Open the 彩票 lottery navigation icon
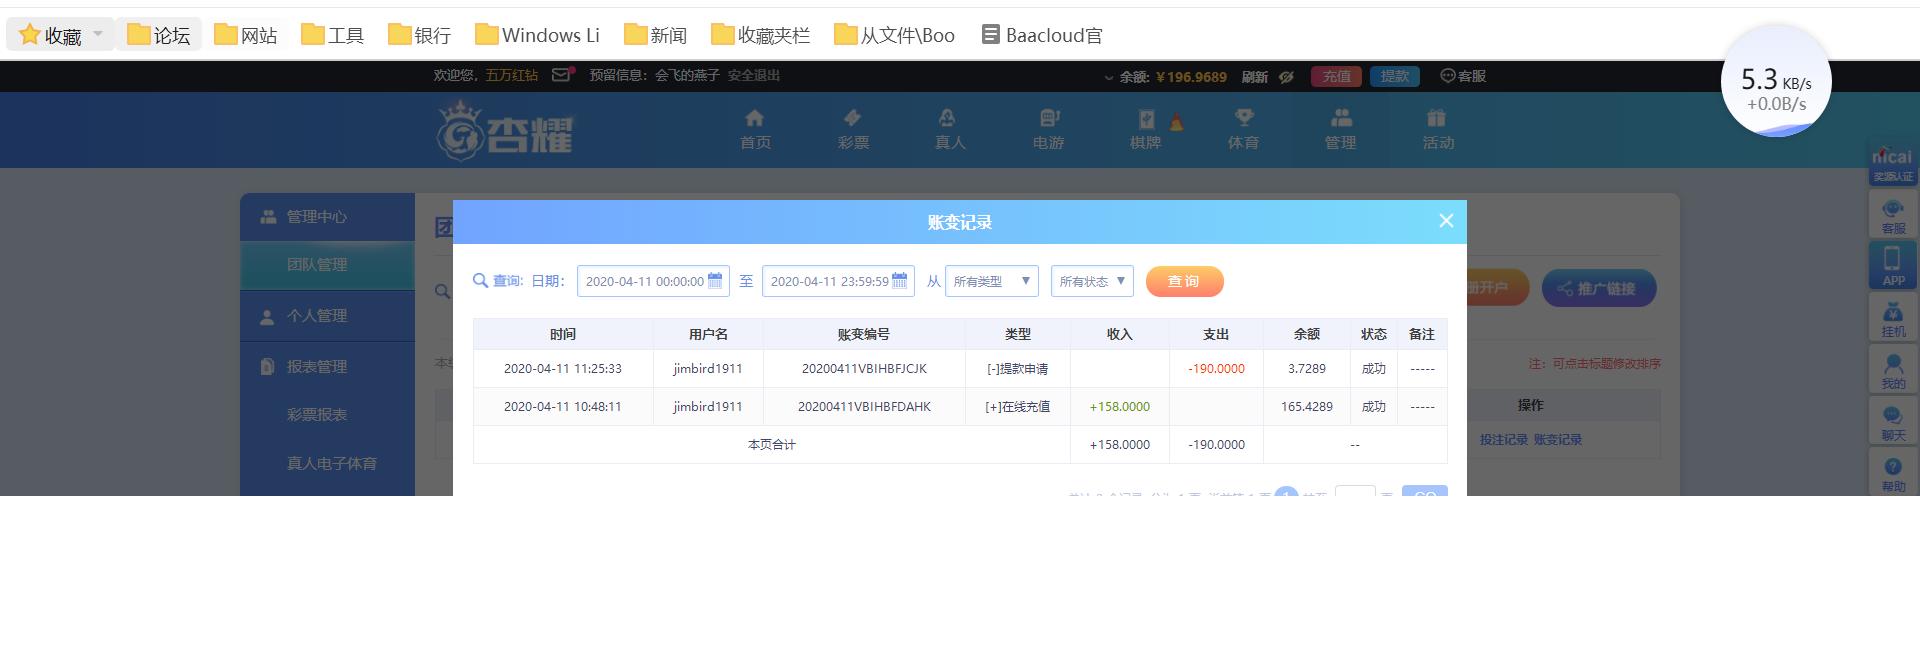The height and width of the screenshot is (648, 1920). coord(853,130)
